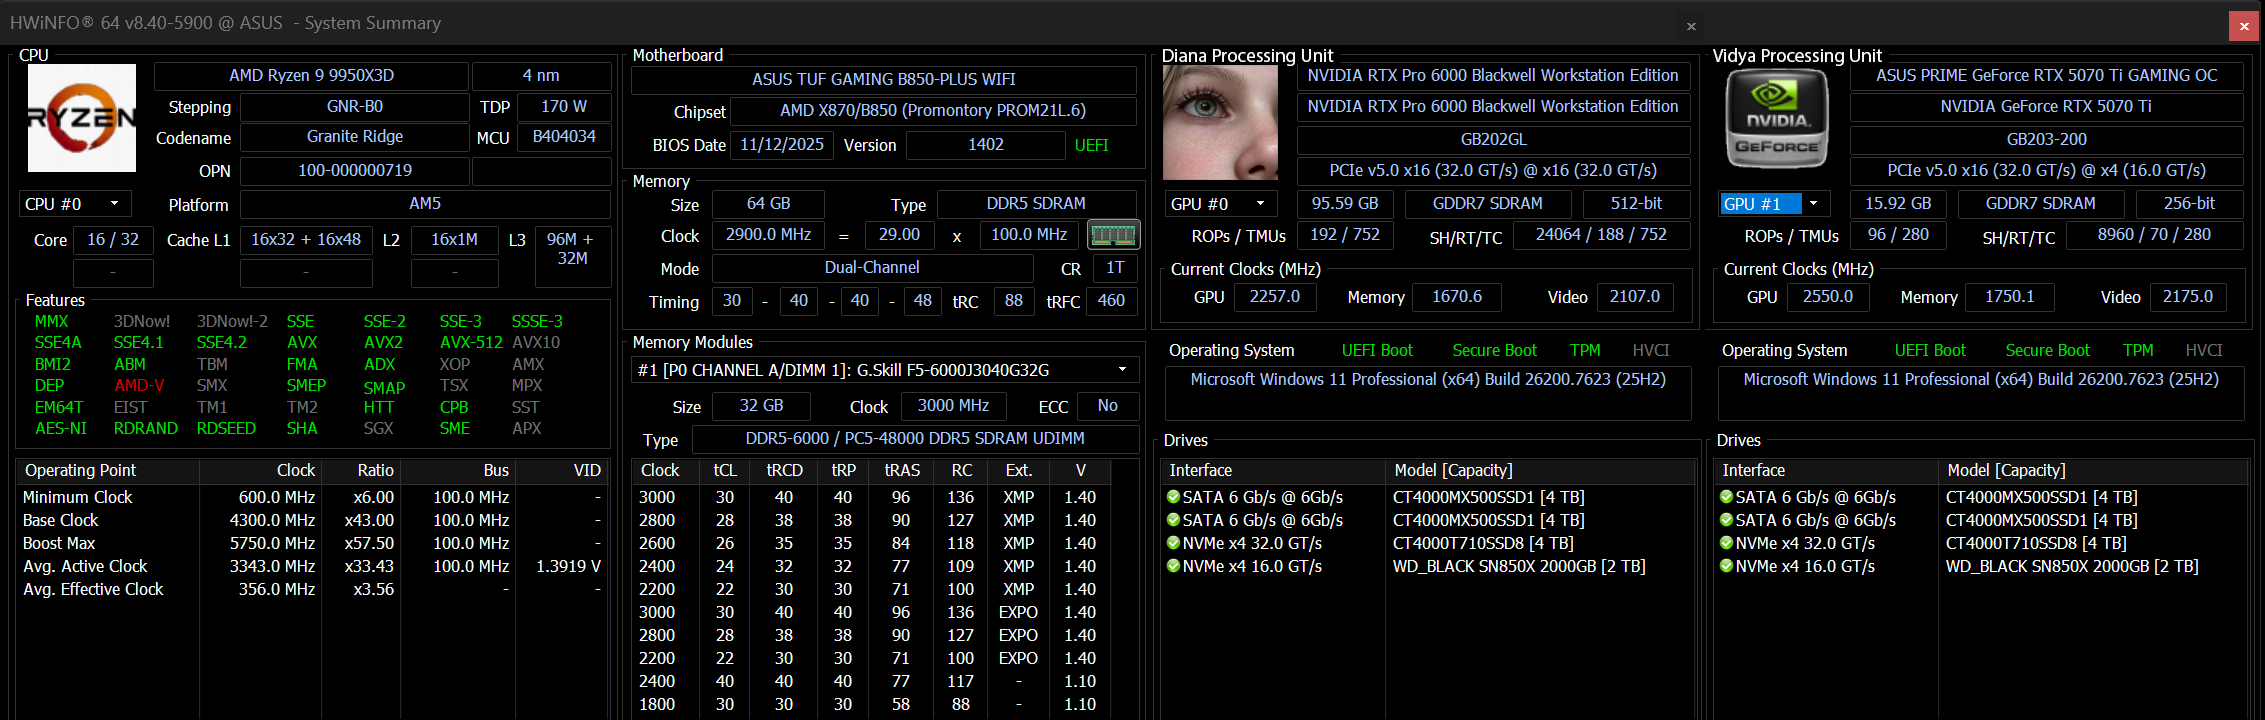Click the GB203-200 chip field

tap(2046, 140)
